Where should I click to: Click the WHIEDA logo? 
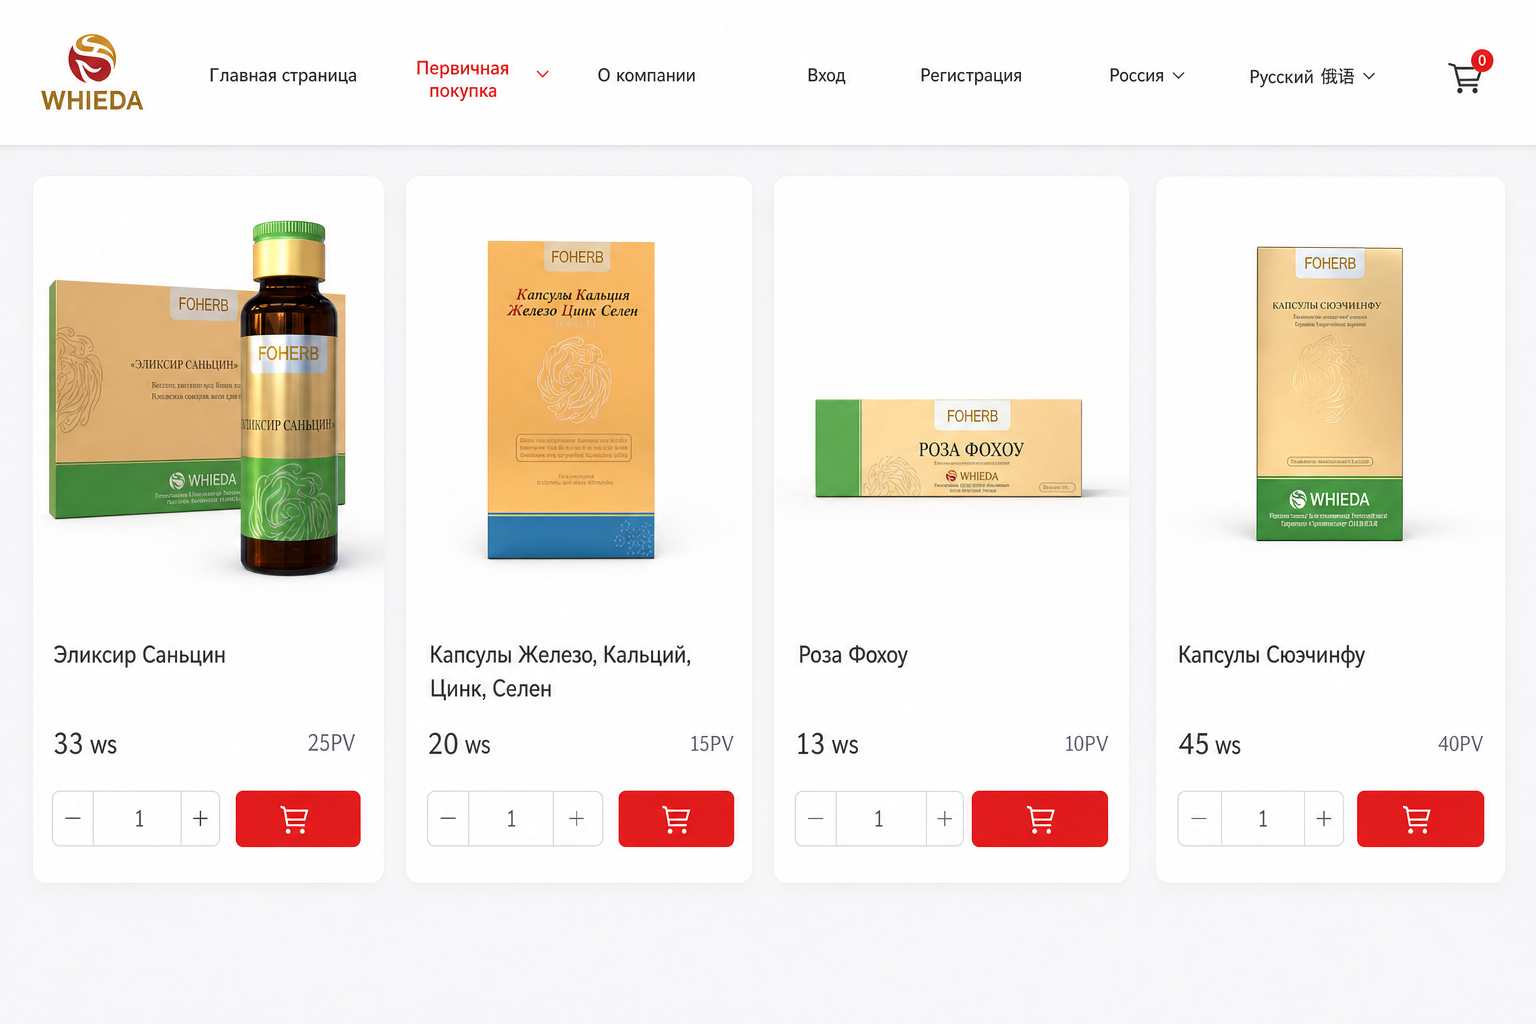click(x=92, y=73)
